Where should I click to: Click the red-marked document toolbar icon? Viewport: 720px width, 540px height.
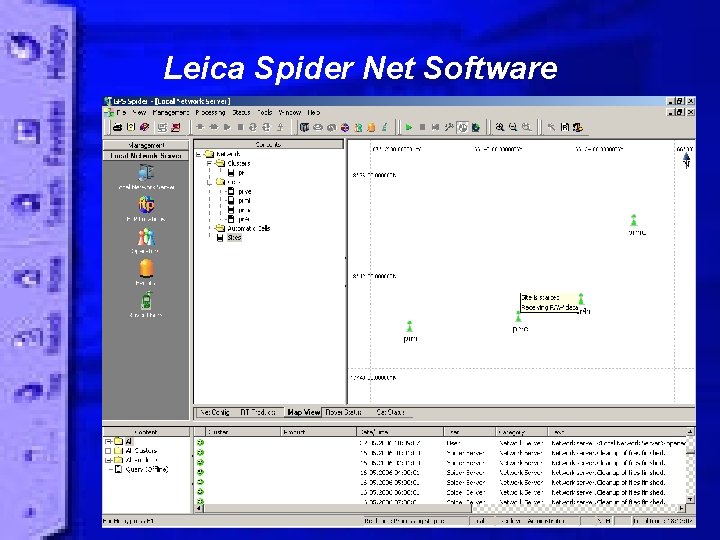pos(175,127)
